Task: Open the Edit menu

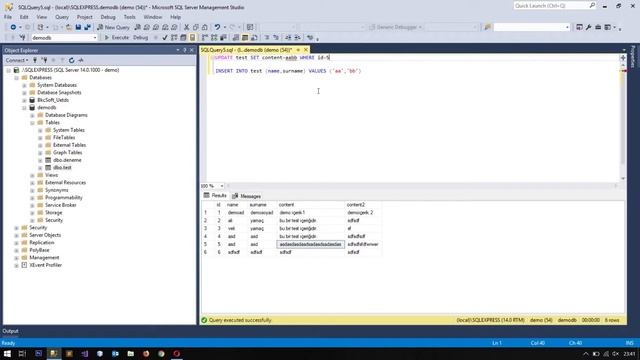Action: point(24,17)
